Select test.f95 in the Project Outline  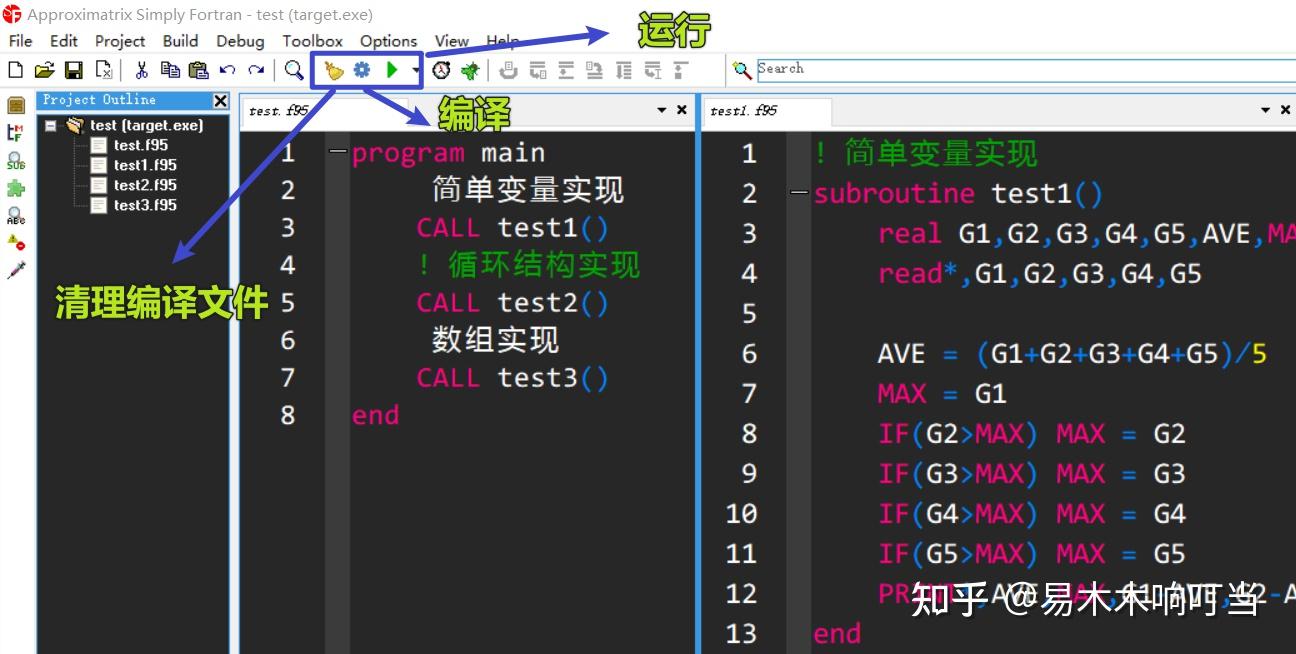coord(141,145)
